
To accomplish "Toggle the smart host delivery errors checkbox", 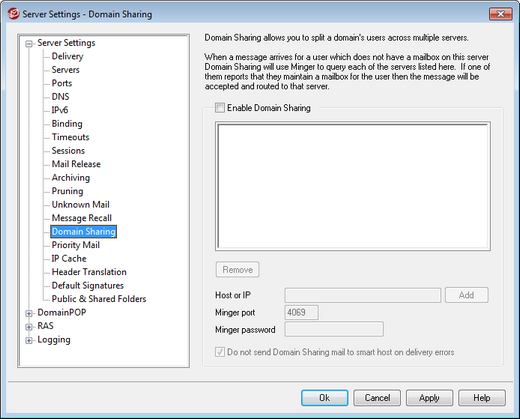I will pyautogui.click(x=220, y=352).
